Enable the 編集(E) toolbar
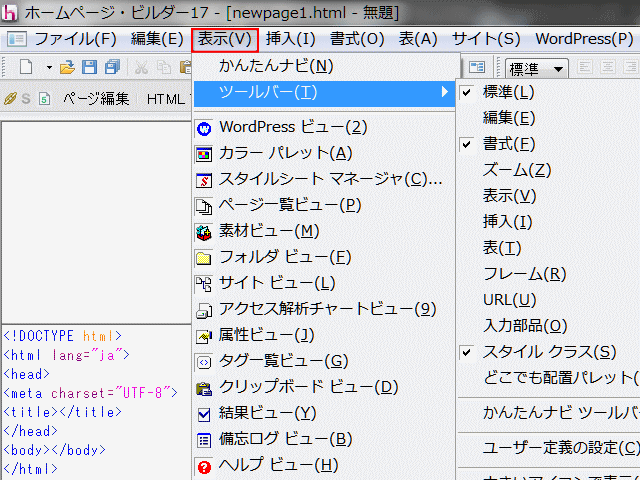This screenshot has width=640, height=480. pos(549,118)
